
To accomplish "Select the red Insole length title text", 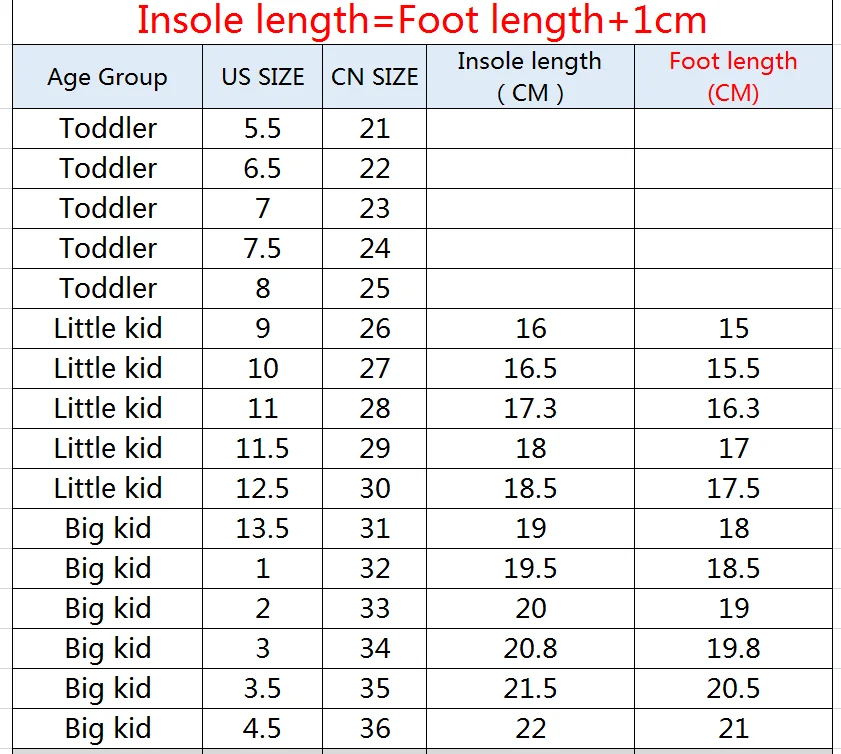I will click(x=422, y=20).
